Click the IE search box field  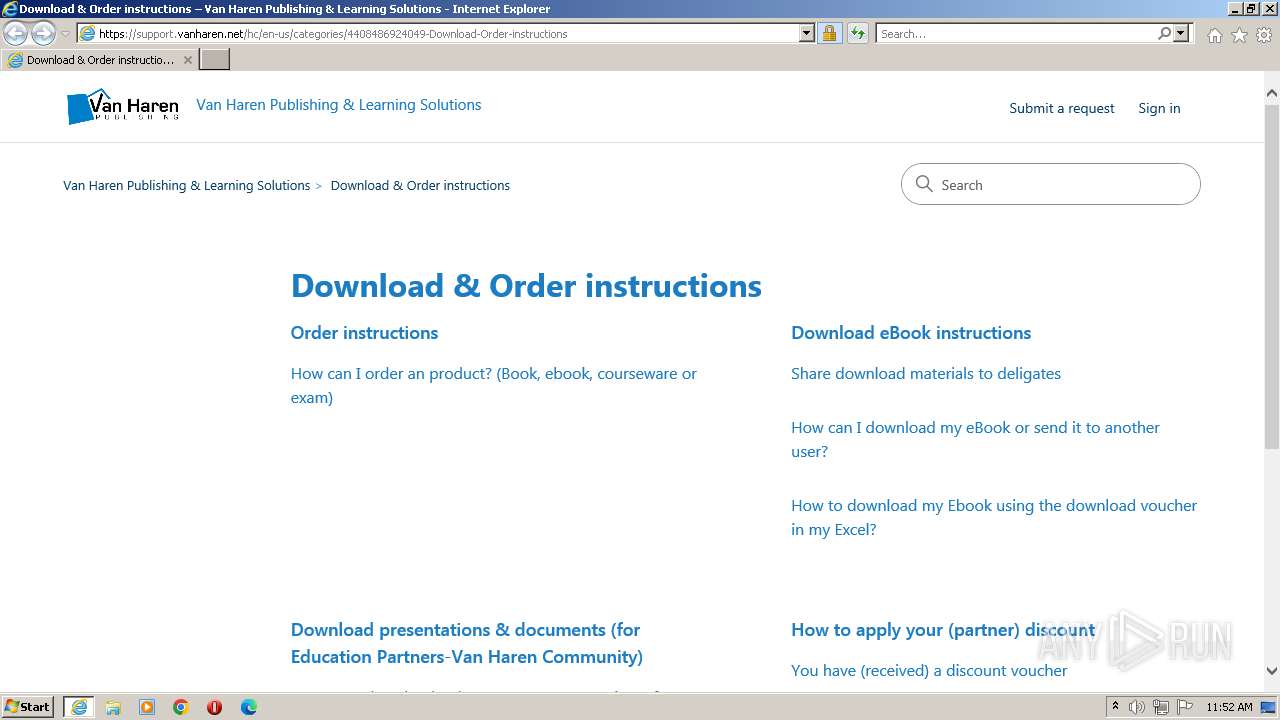(x=1015, y=33)
